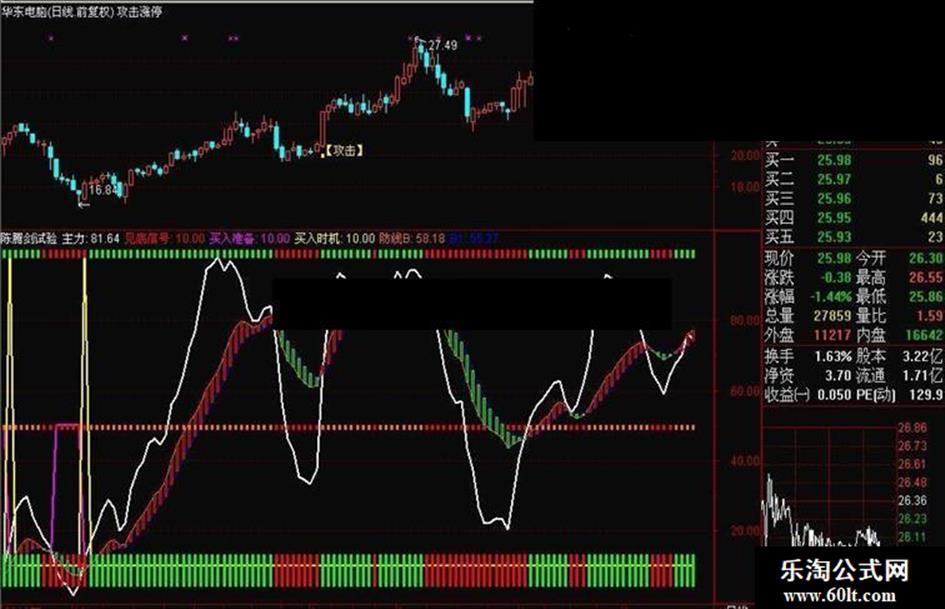945x609 pixels.
Task: Click the 26.36 intraday axis label
Action: click(x=912, y=500)
